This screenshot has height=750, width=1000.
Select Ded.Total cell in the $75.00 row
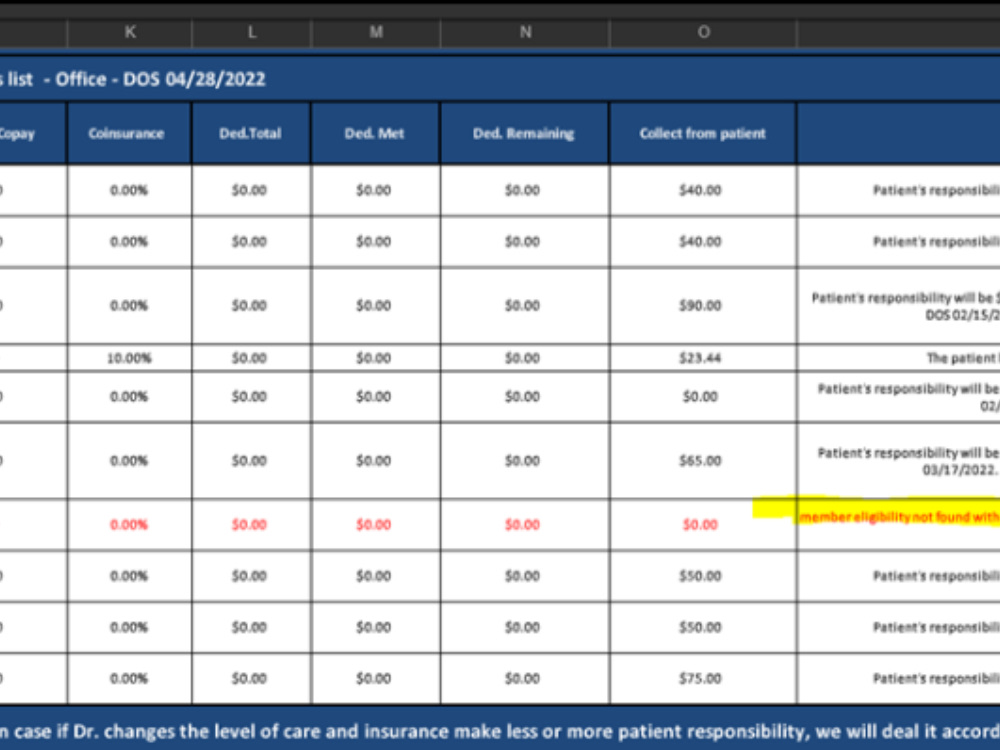coord(251,679)
